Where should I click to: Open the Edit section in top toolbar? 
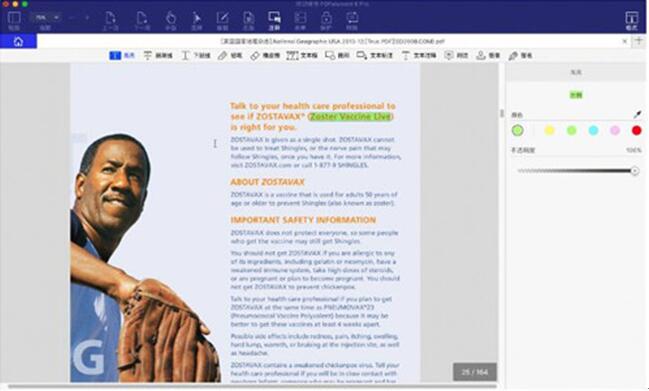(x=222, y=21)
